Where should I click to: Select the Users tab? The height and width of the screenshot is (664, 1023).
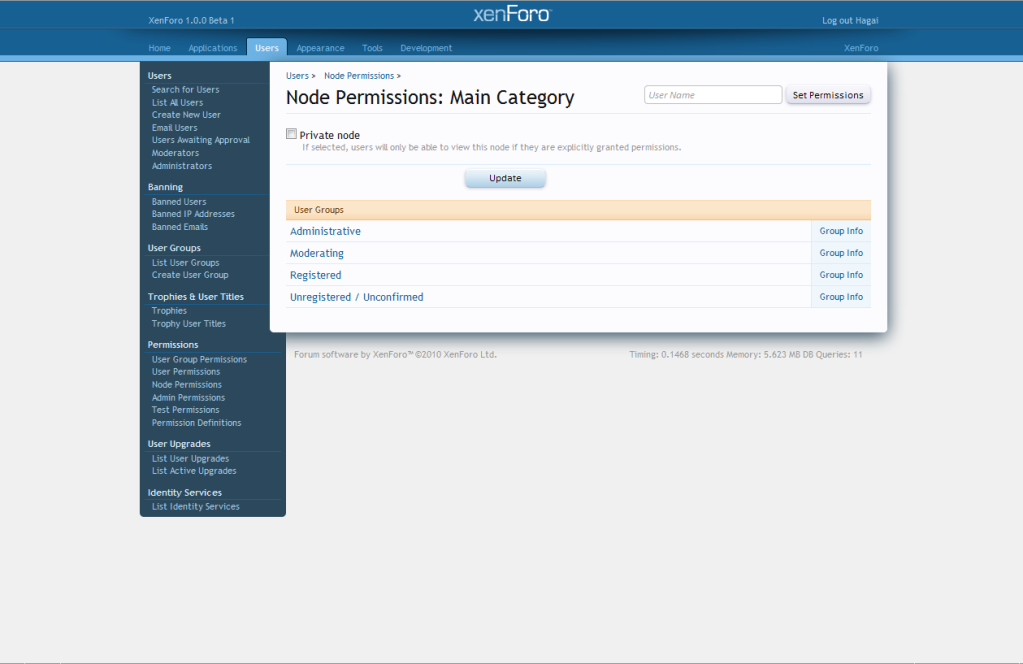pos(267,48)
